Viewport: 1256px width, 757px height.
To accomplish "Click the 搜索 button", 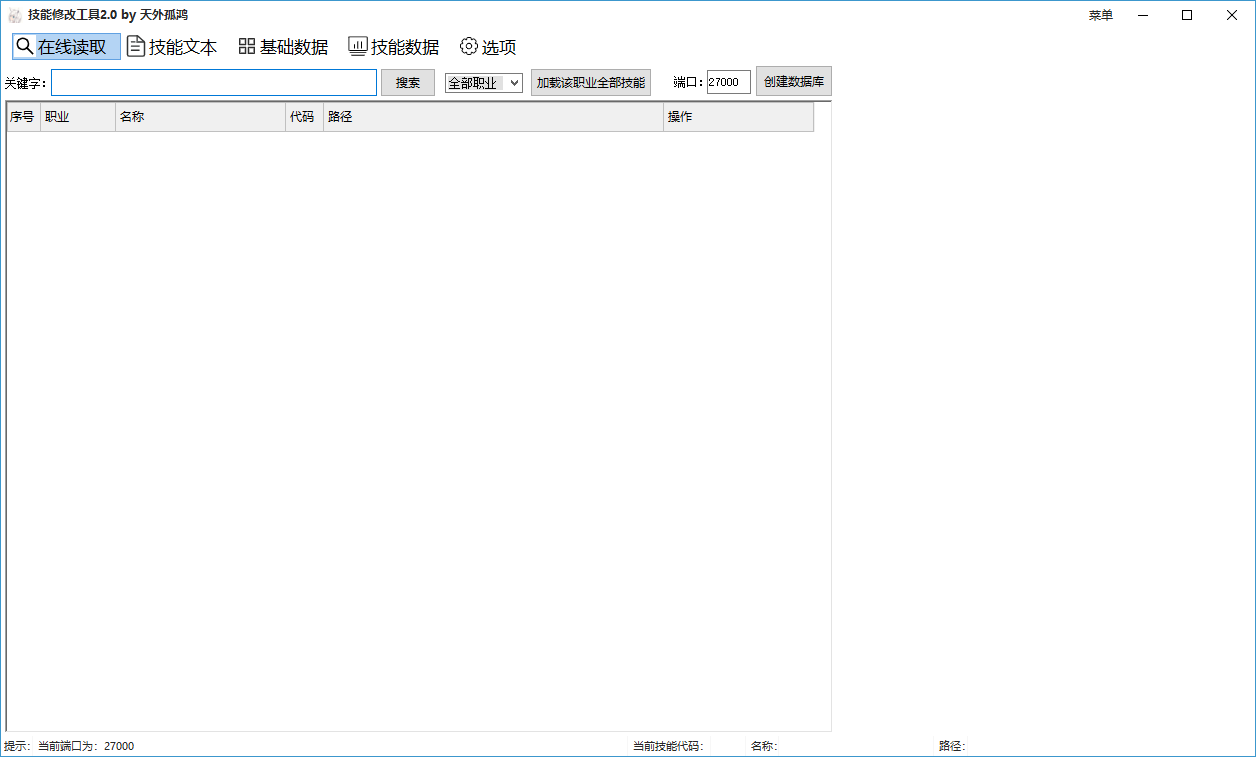I will [407, 82].
